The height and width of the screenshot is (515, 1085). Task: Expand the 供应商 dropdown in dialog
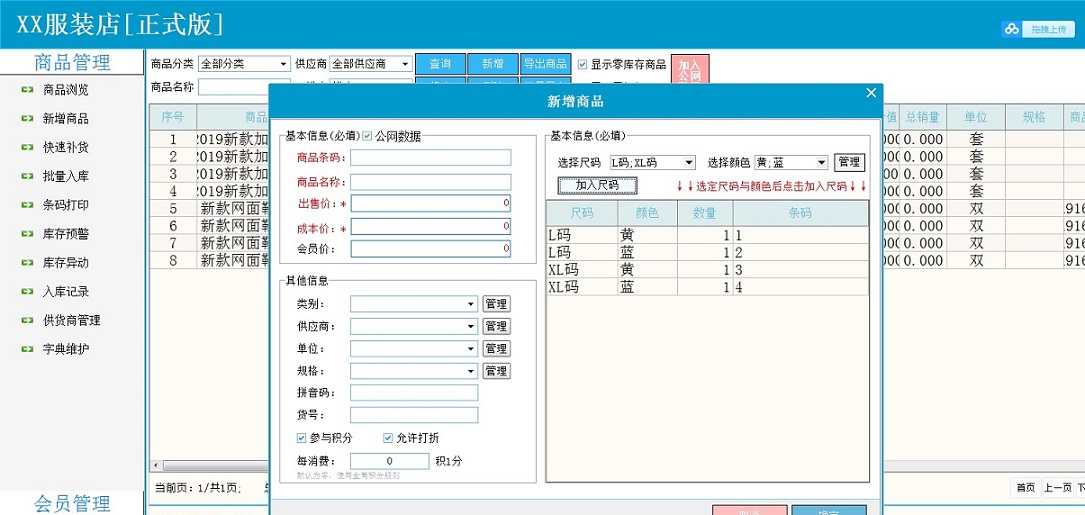[x=471, y=327]
